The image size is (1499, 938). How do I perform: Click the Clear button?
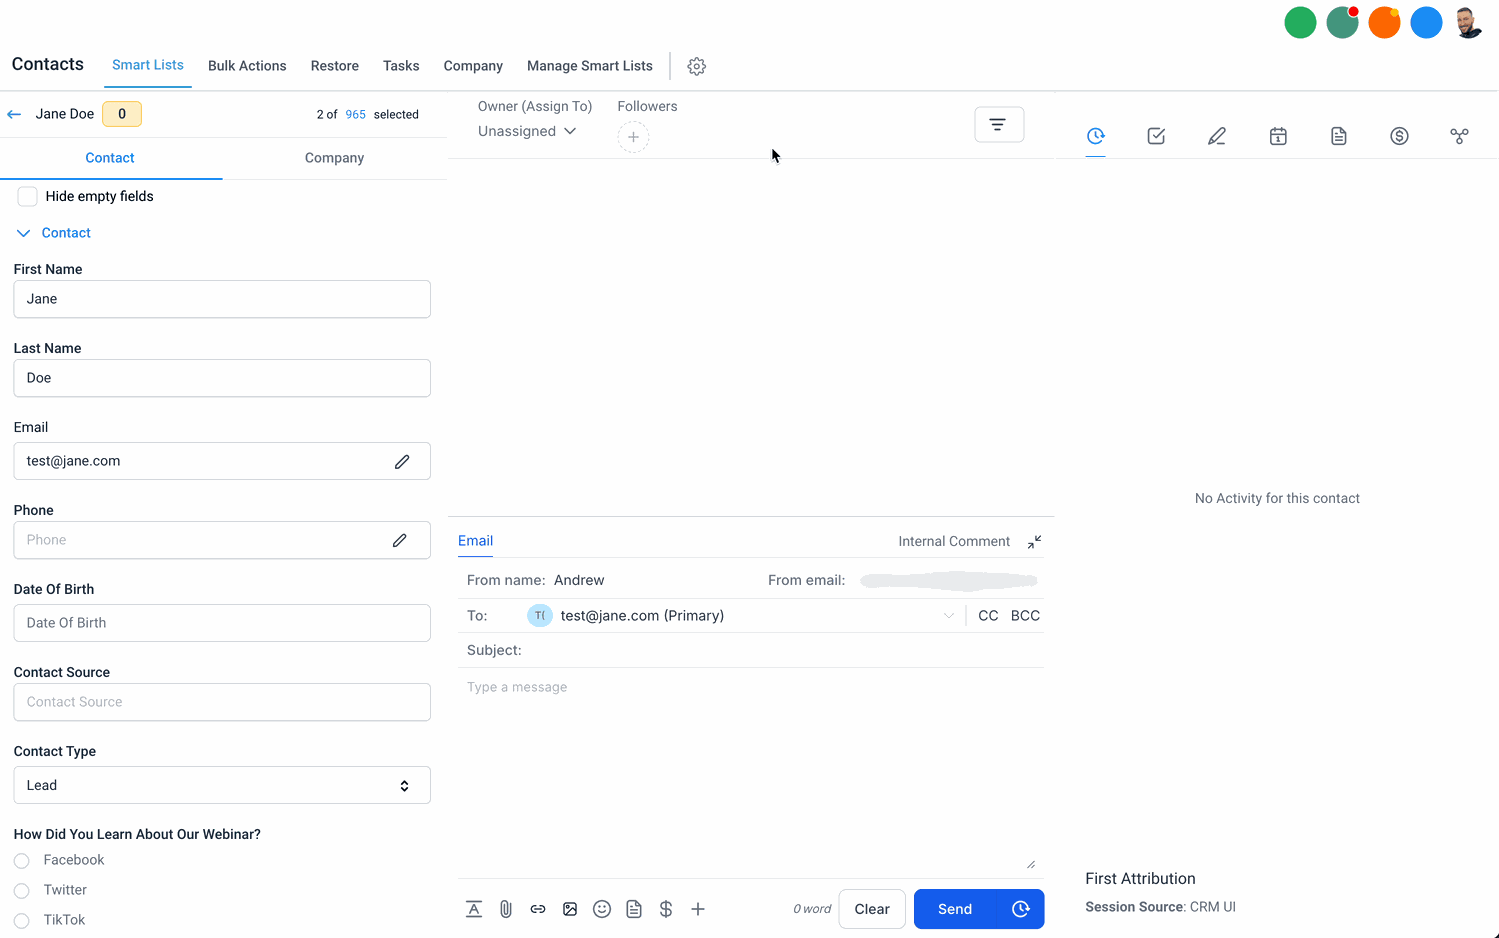coord(872,909)
